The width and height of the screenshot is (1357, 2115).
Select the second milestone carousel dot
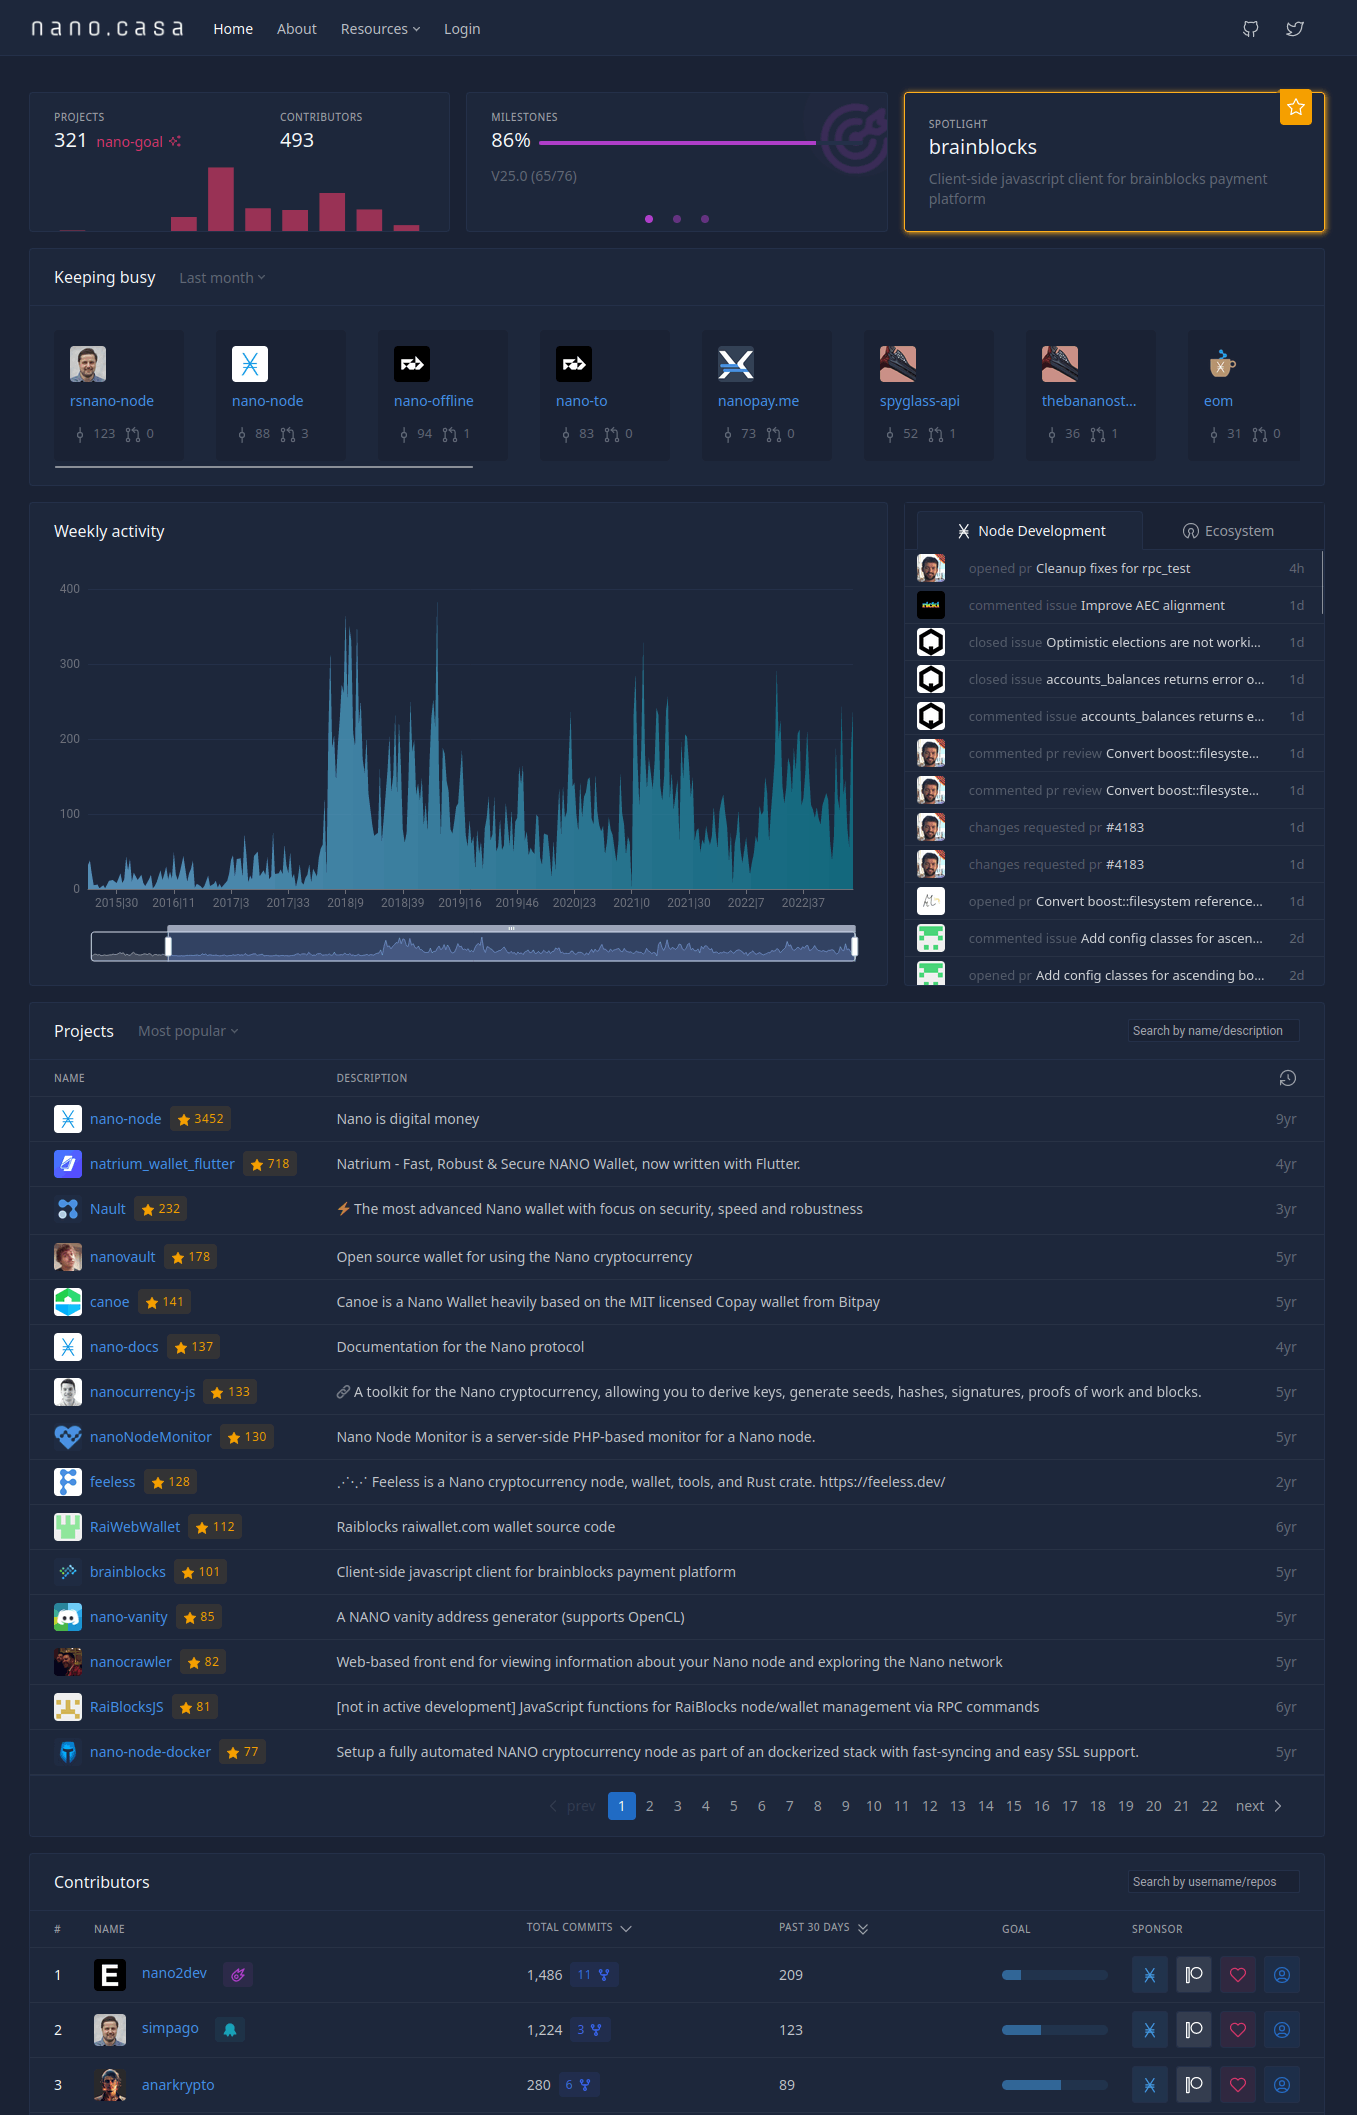tap(677, 219)
